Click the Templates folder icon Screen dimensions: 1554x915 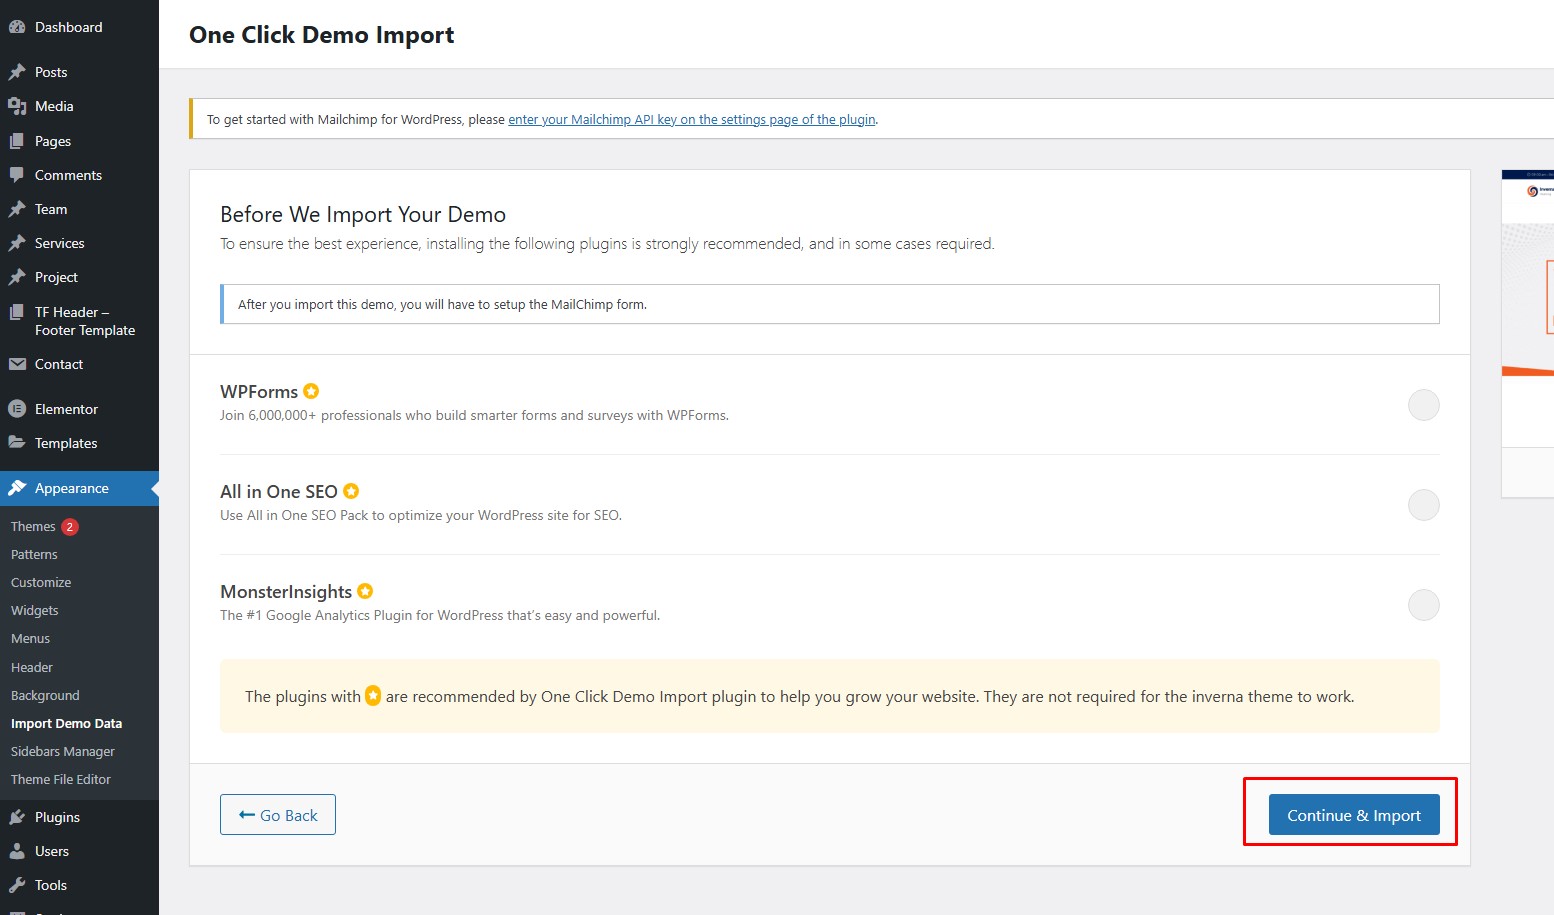(x=17, y=443)
